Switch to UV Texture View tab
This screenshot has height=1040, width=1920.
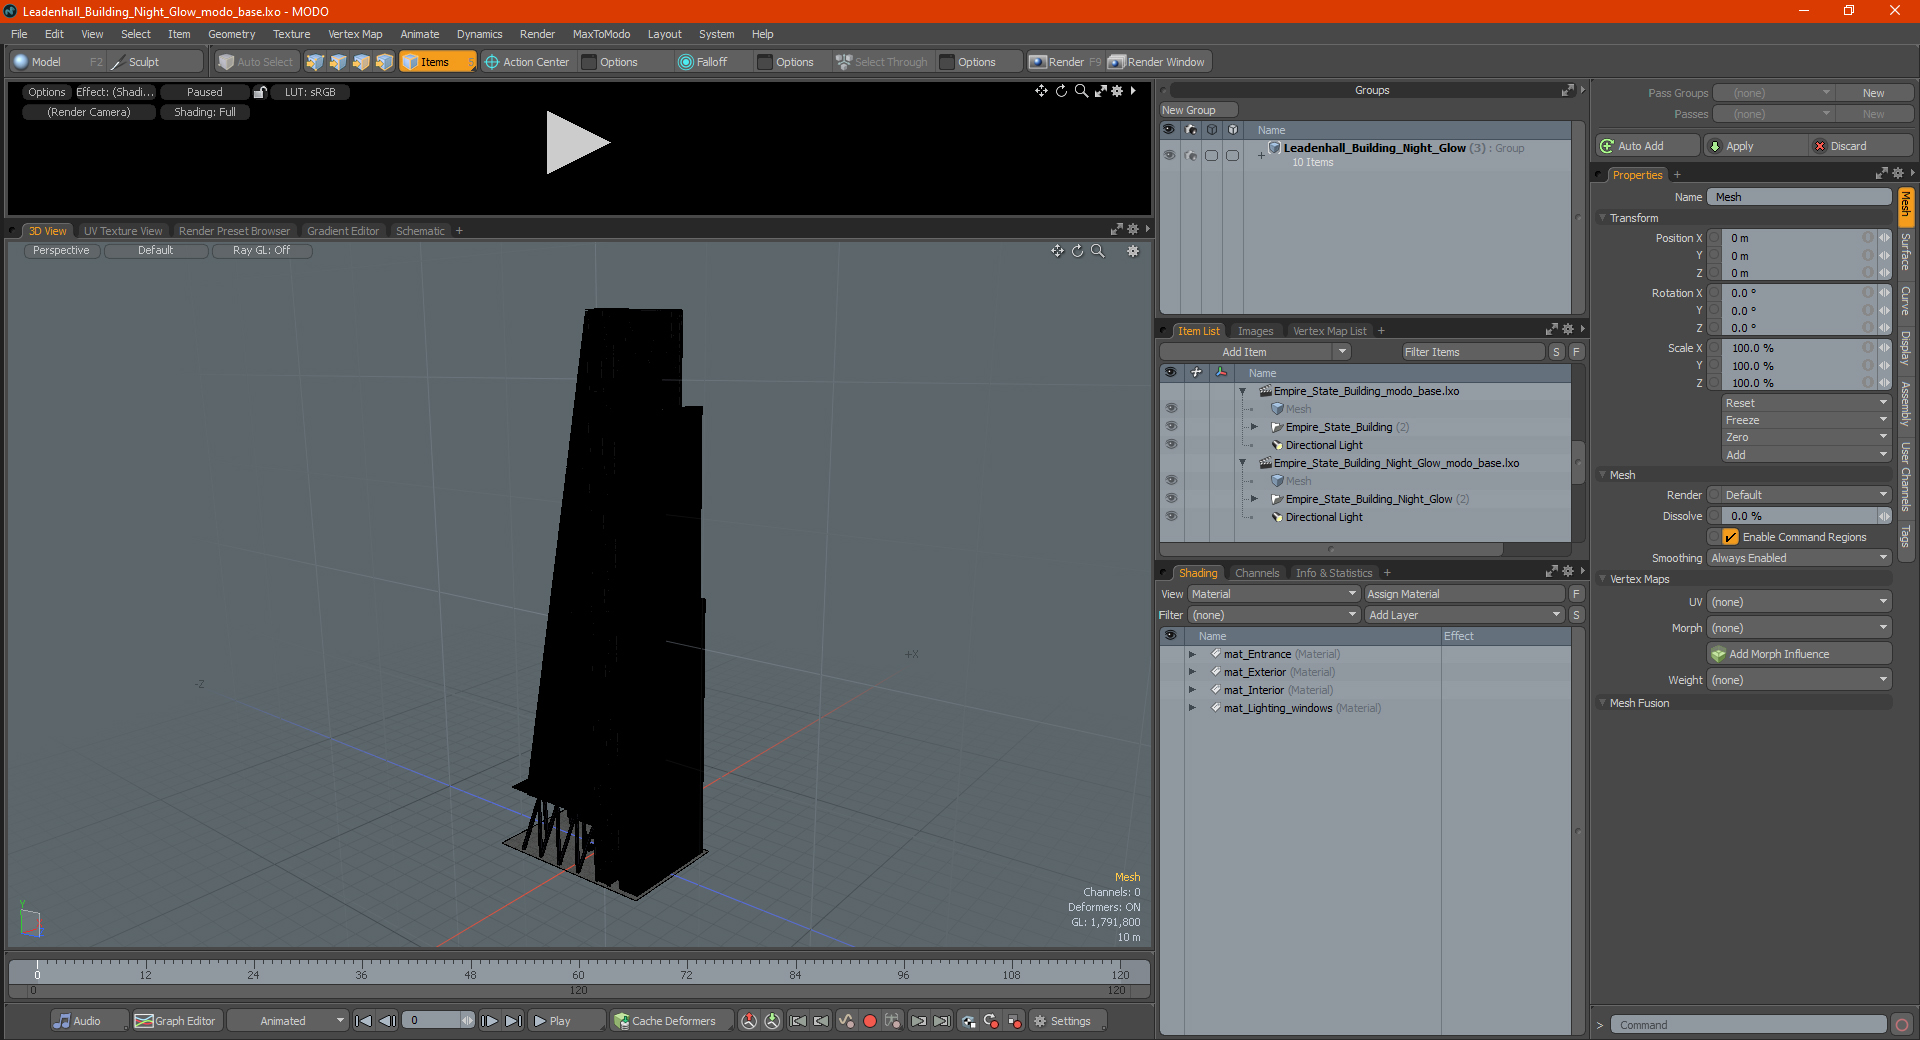click(123, 231)
